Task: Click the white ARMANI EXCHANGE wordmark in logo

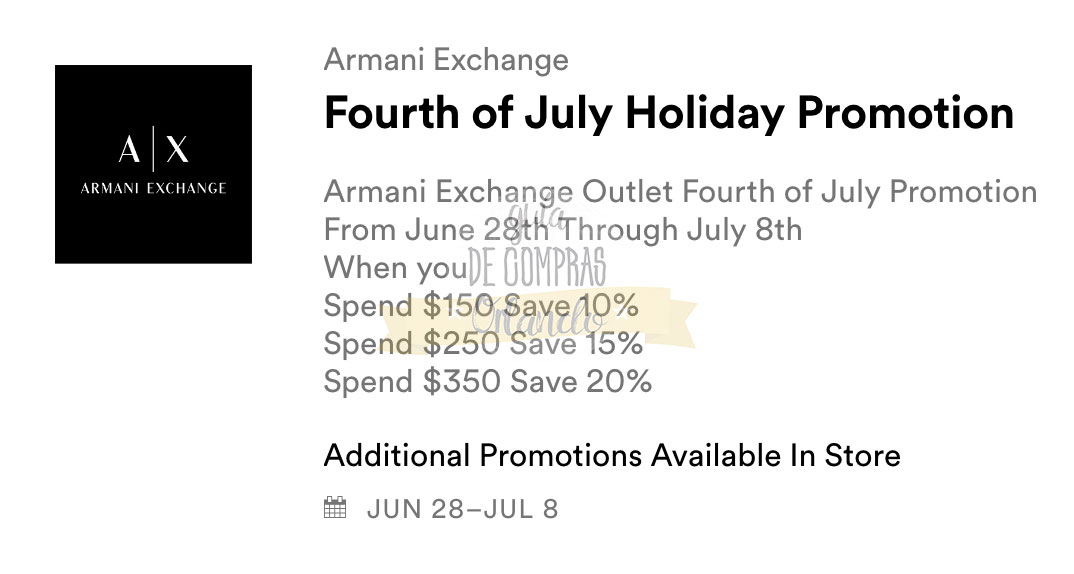Action: coord(153,188)
